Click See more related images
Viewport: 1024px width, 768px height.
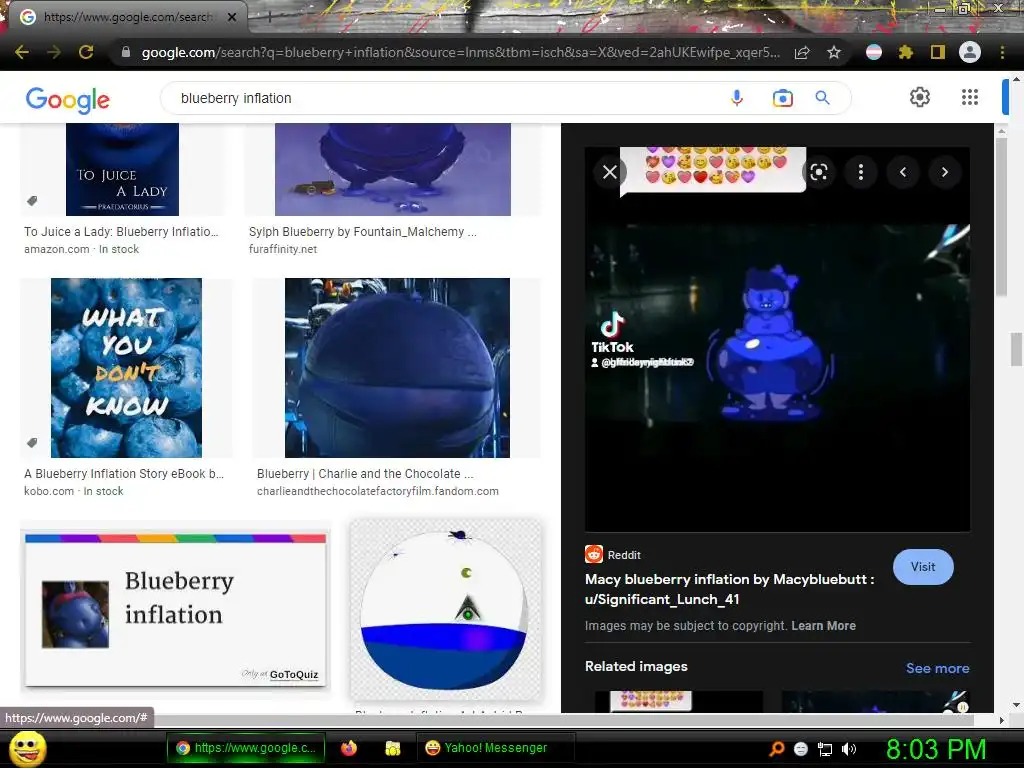coord(937,668)
